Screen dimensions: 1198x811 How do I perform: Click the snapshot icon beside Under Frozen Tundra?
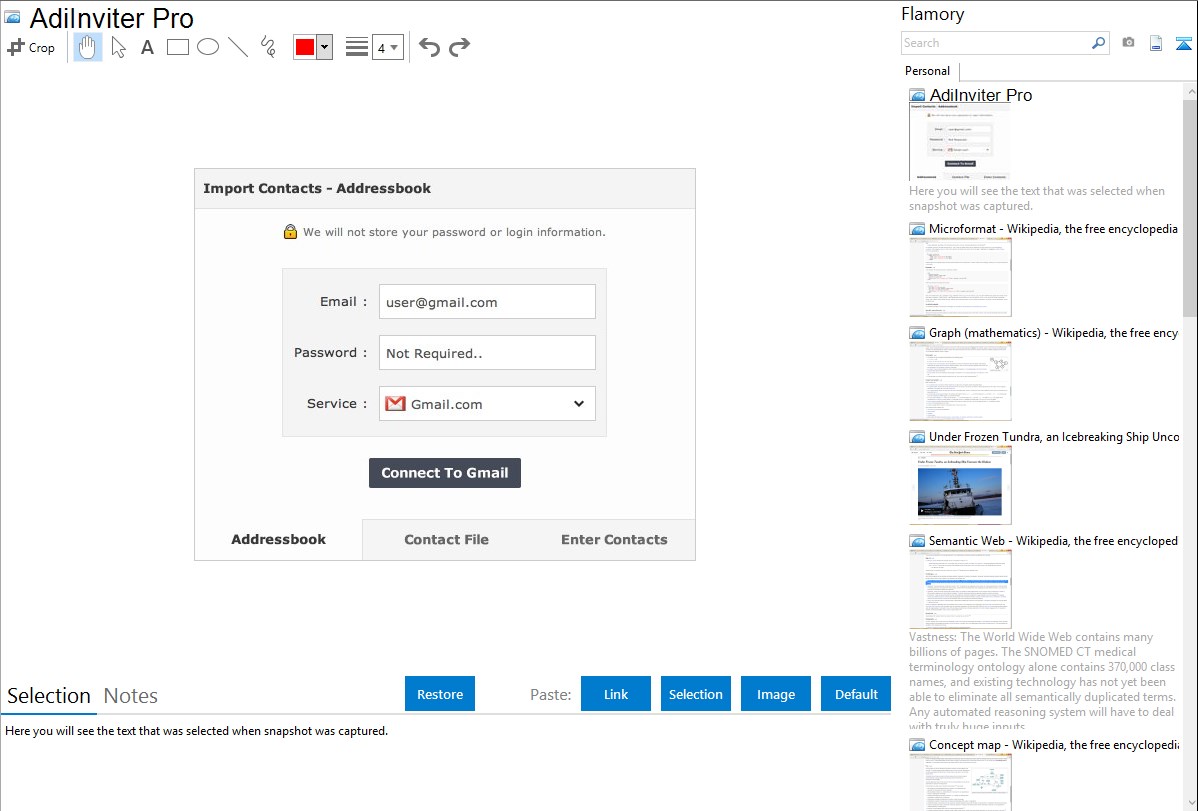[917, 437]
